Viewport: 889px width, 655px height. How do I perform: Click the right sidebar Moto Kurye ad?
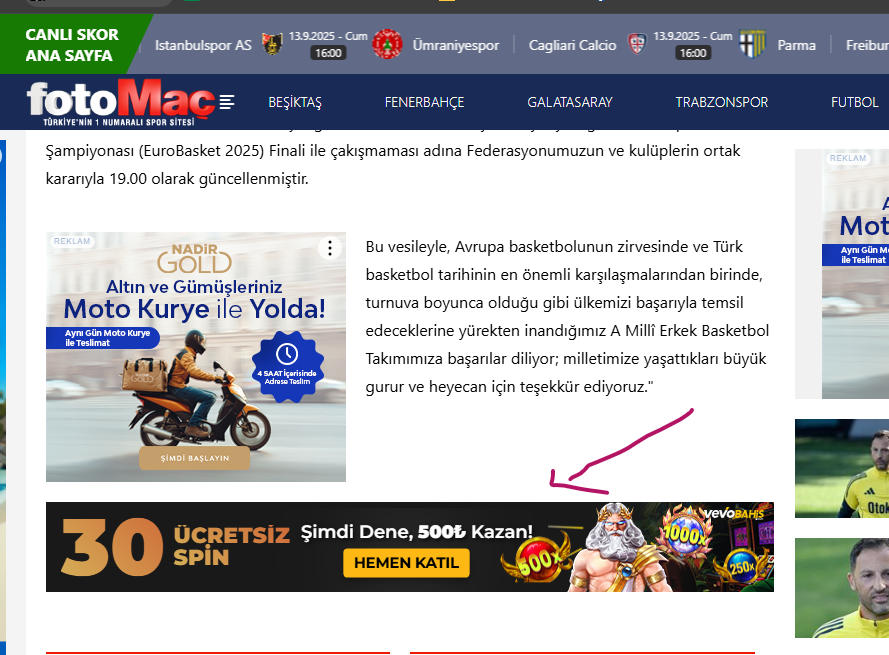click(856, 274)
